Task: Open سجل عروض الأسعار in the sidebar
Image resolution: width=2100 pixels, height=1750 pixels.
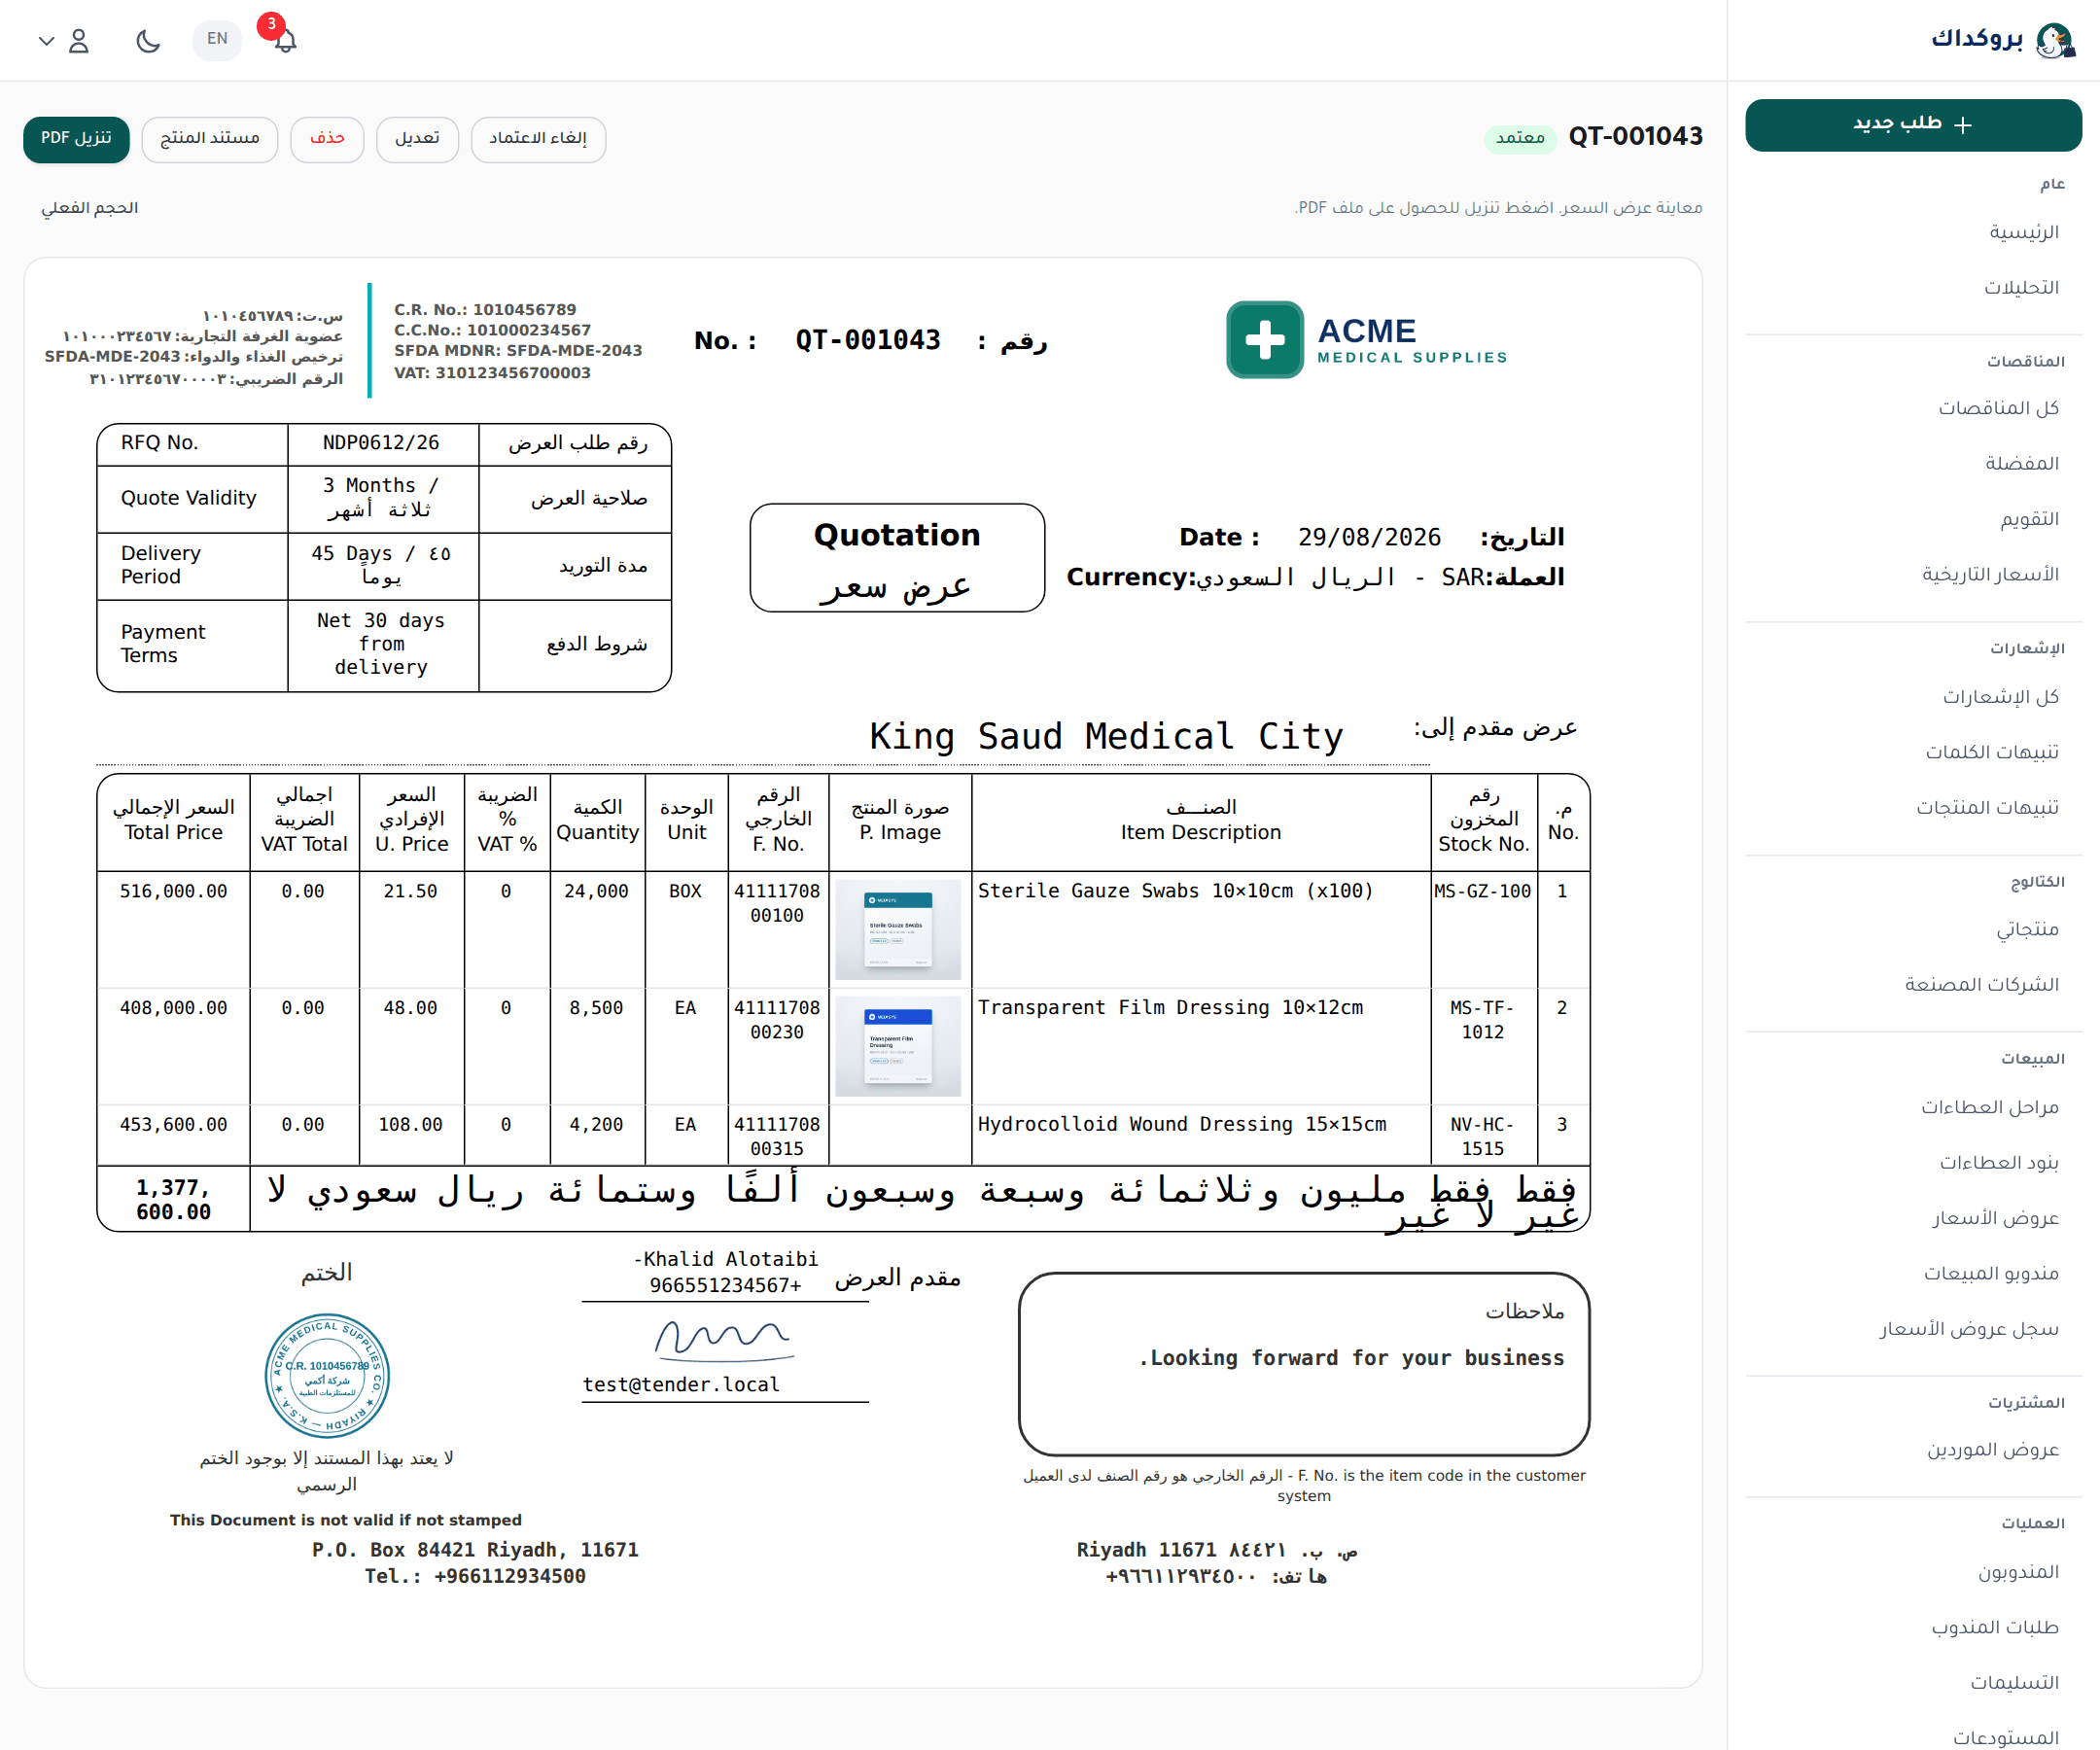Action: [1969, 1329]
